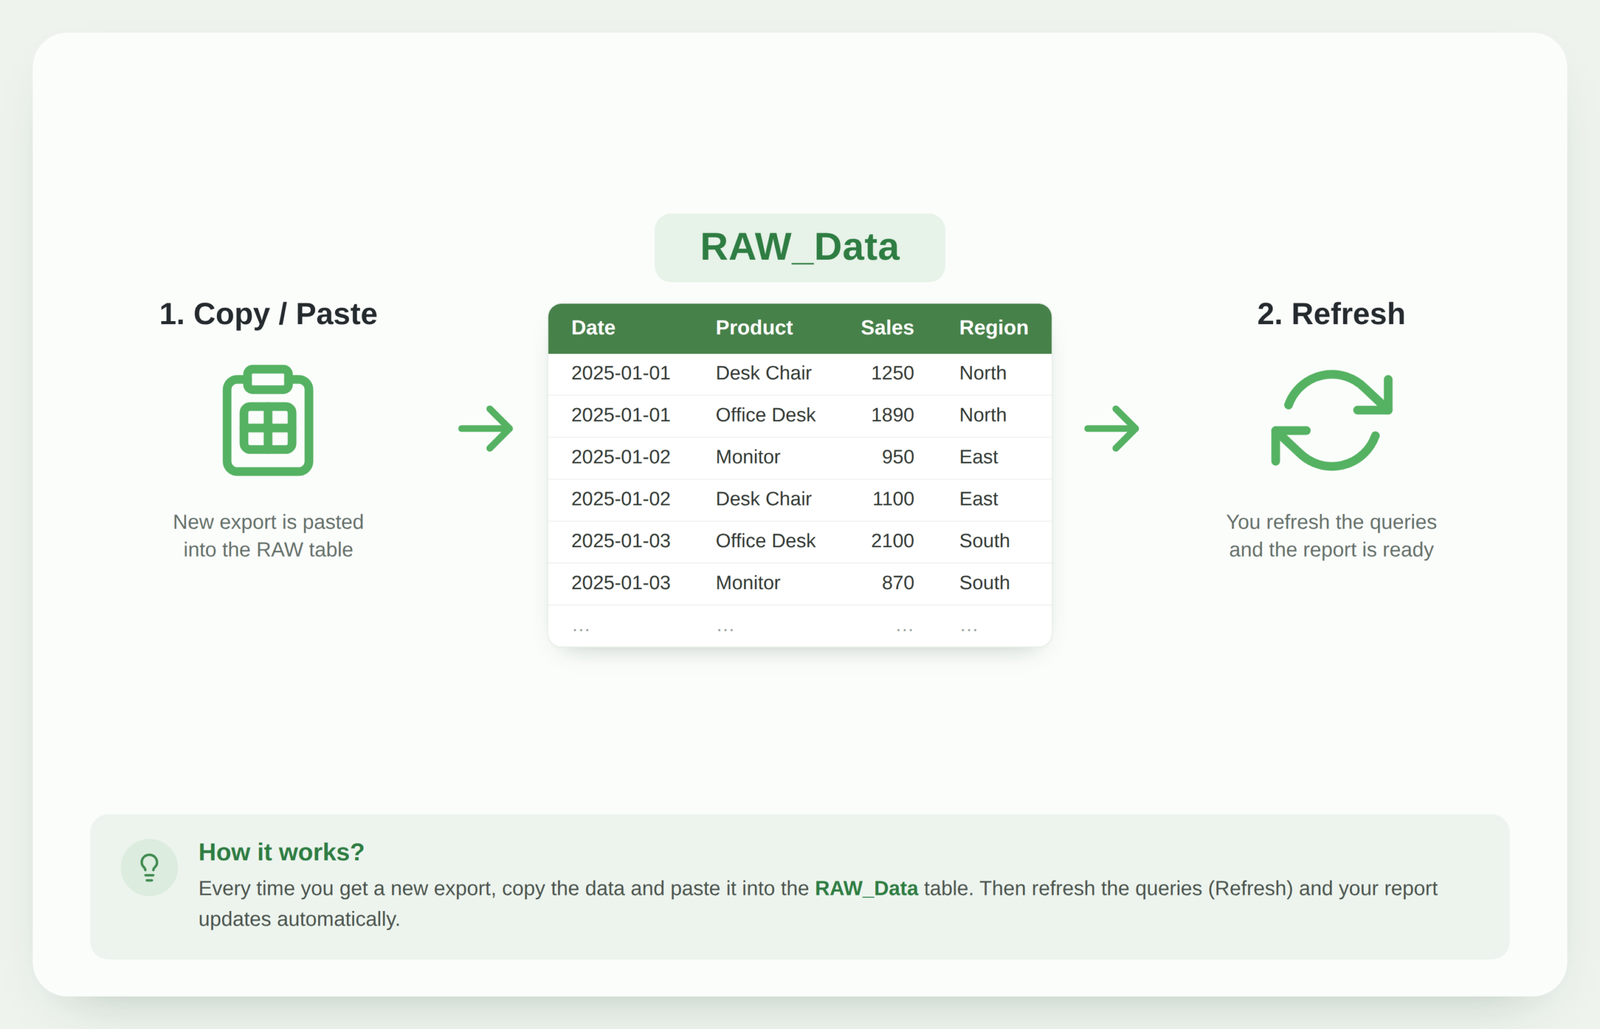This screenshot has height=1029, width=1600.
Task: Select the Sales column header
Action: (x=887, y=328)
